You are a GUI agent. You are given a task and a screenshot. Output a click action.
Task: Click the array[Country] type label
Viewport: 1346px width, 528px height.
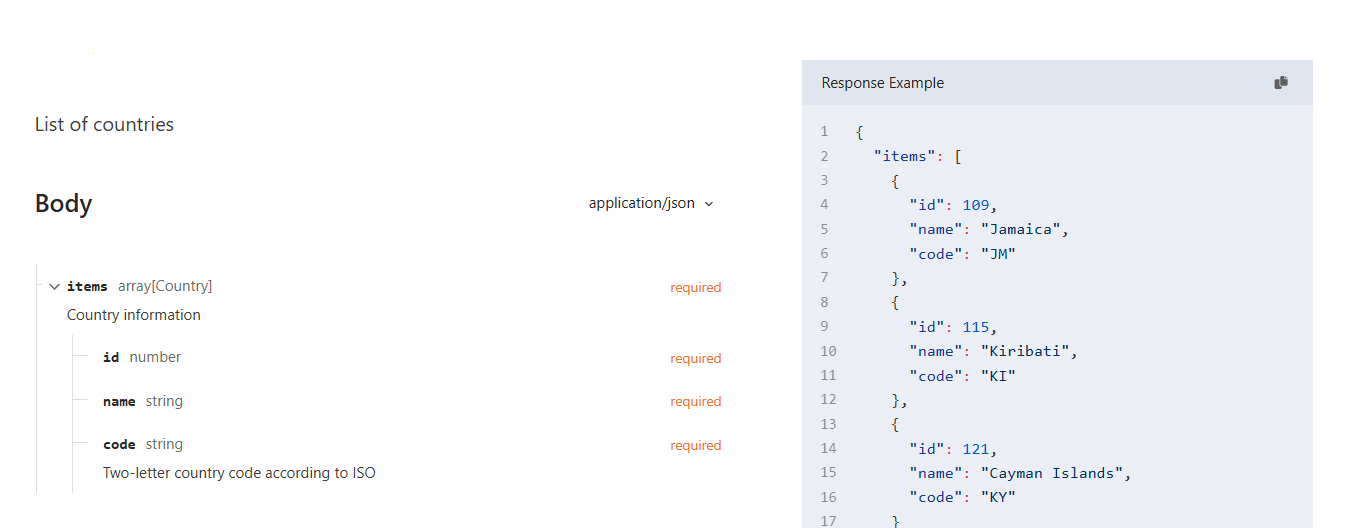pyautogui.click(x=165, y=286)
